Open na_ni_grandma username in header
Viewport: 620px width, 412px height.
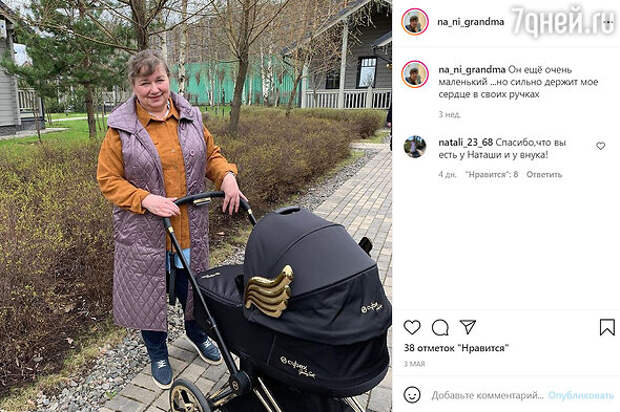[x=471, y=22]
